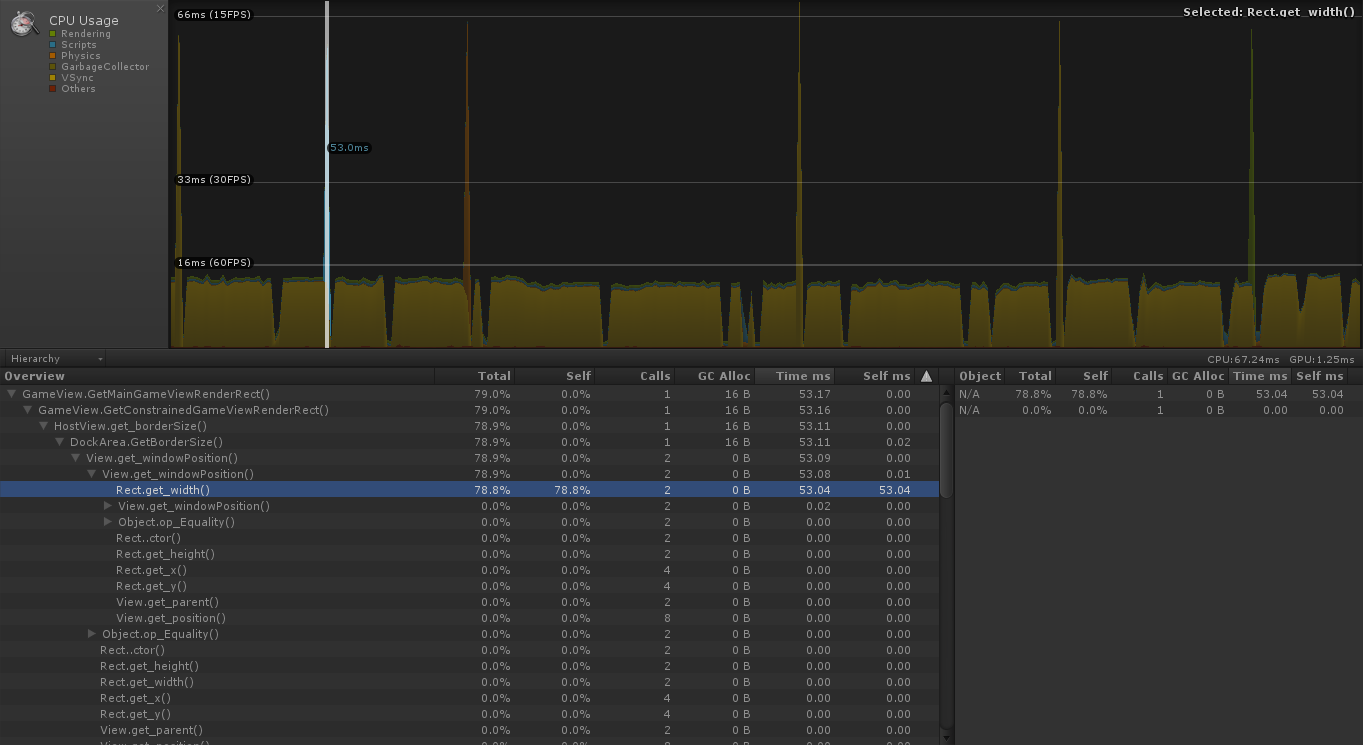The width and height of the screenshot is (1363, 745).
Task: Click the 53.16 Time ms cell
Action: [815, 410]
